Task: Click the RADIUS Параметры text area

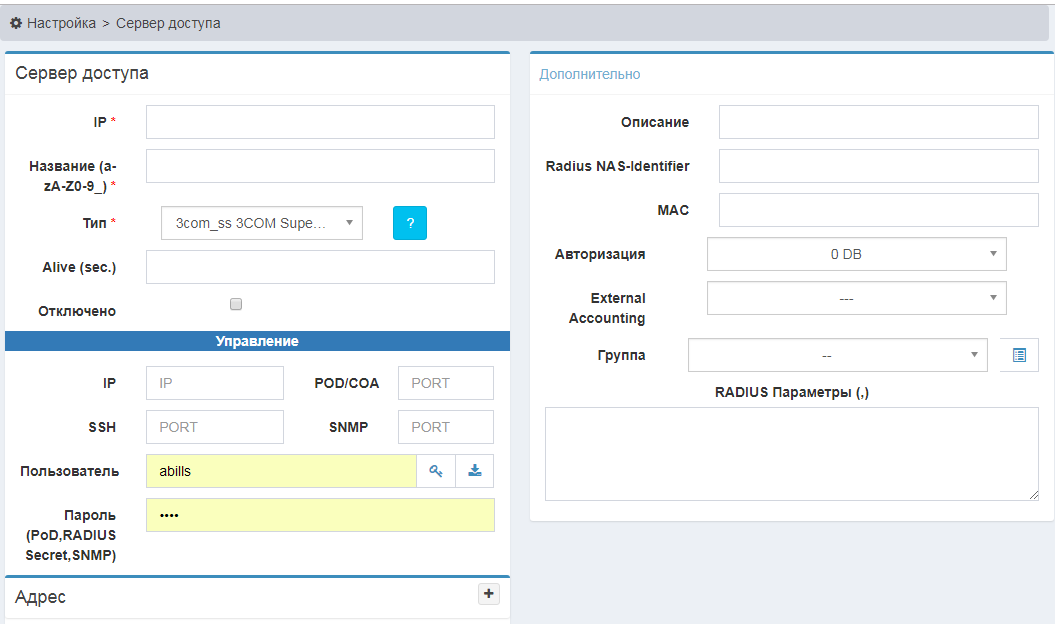Action: point(791,454)
